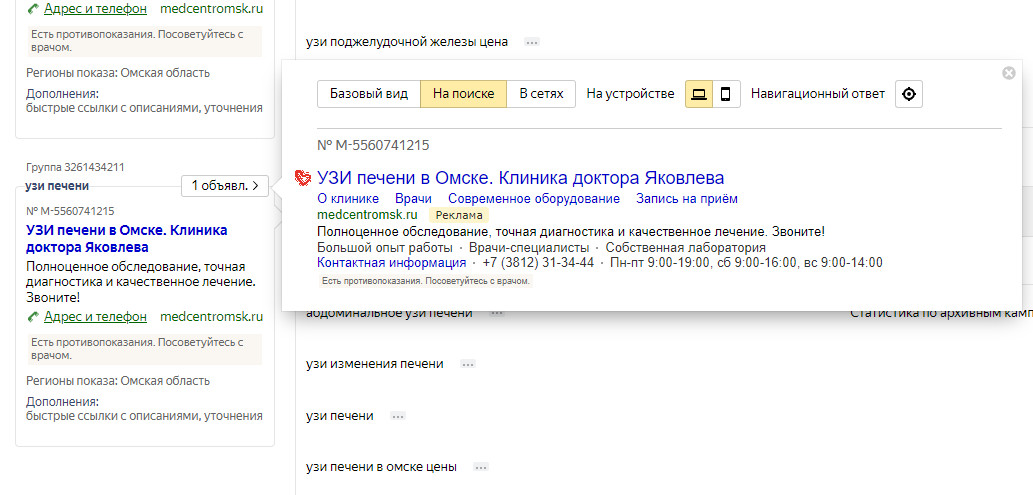
Task: Toggle the navigation answer target icon
Action: pyautogui.click(x=908, y=94)
